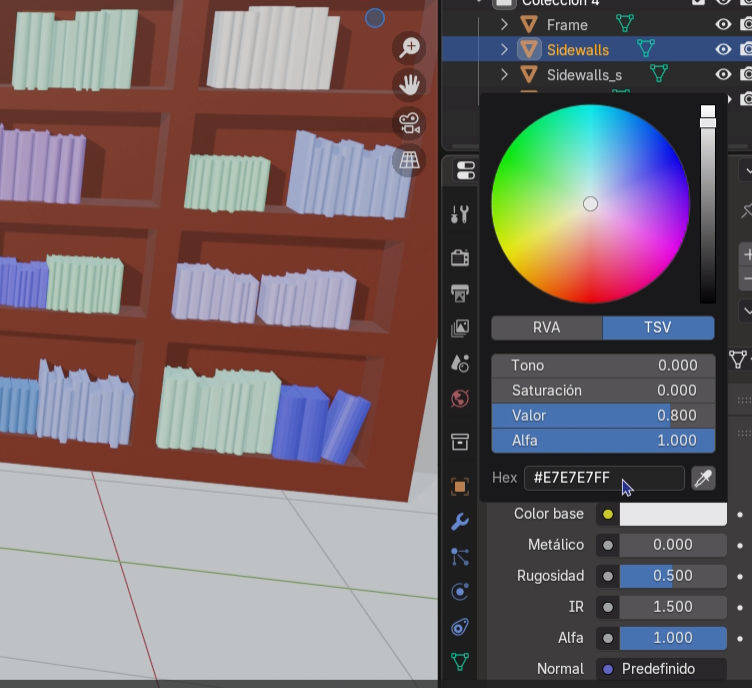
Task: Switch perspective/orthographic with the grid icon
Action: pyautogui.click(x=409, y=160)
